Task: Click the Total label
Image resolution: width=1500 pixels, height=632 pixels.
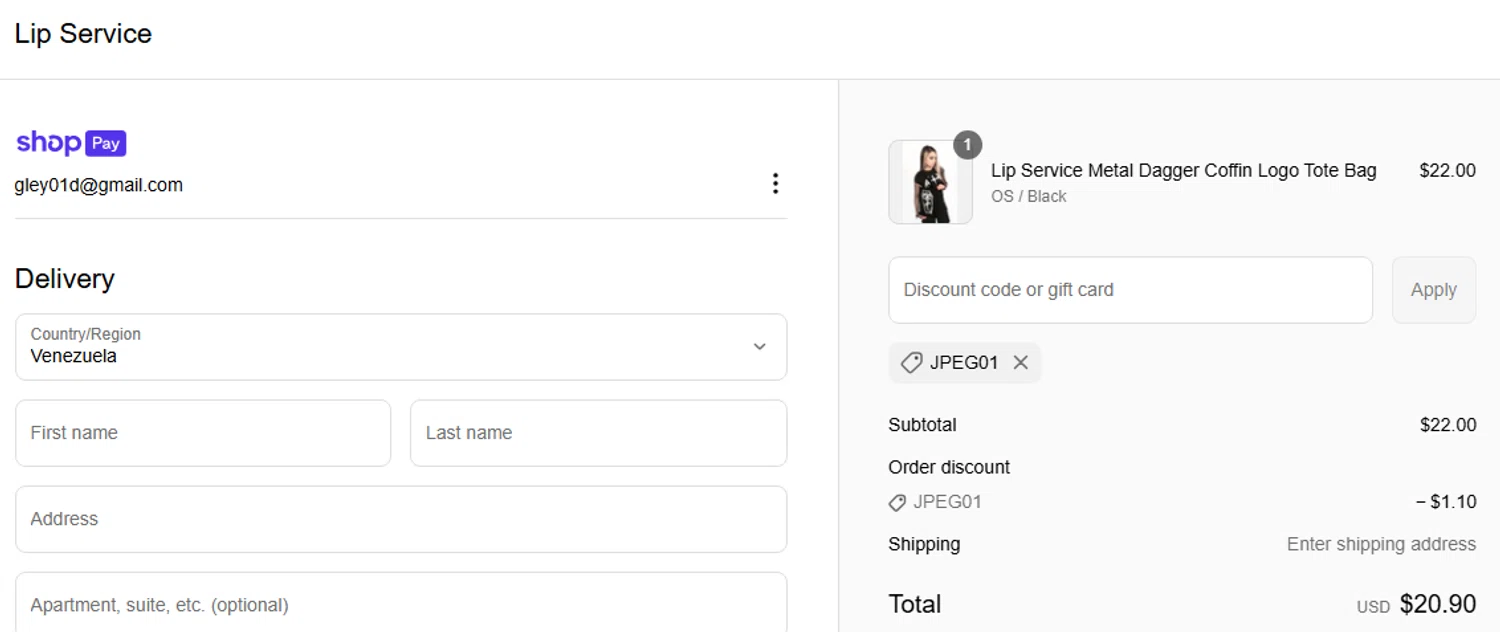Action: click(915, 604)
